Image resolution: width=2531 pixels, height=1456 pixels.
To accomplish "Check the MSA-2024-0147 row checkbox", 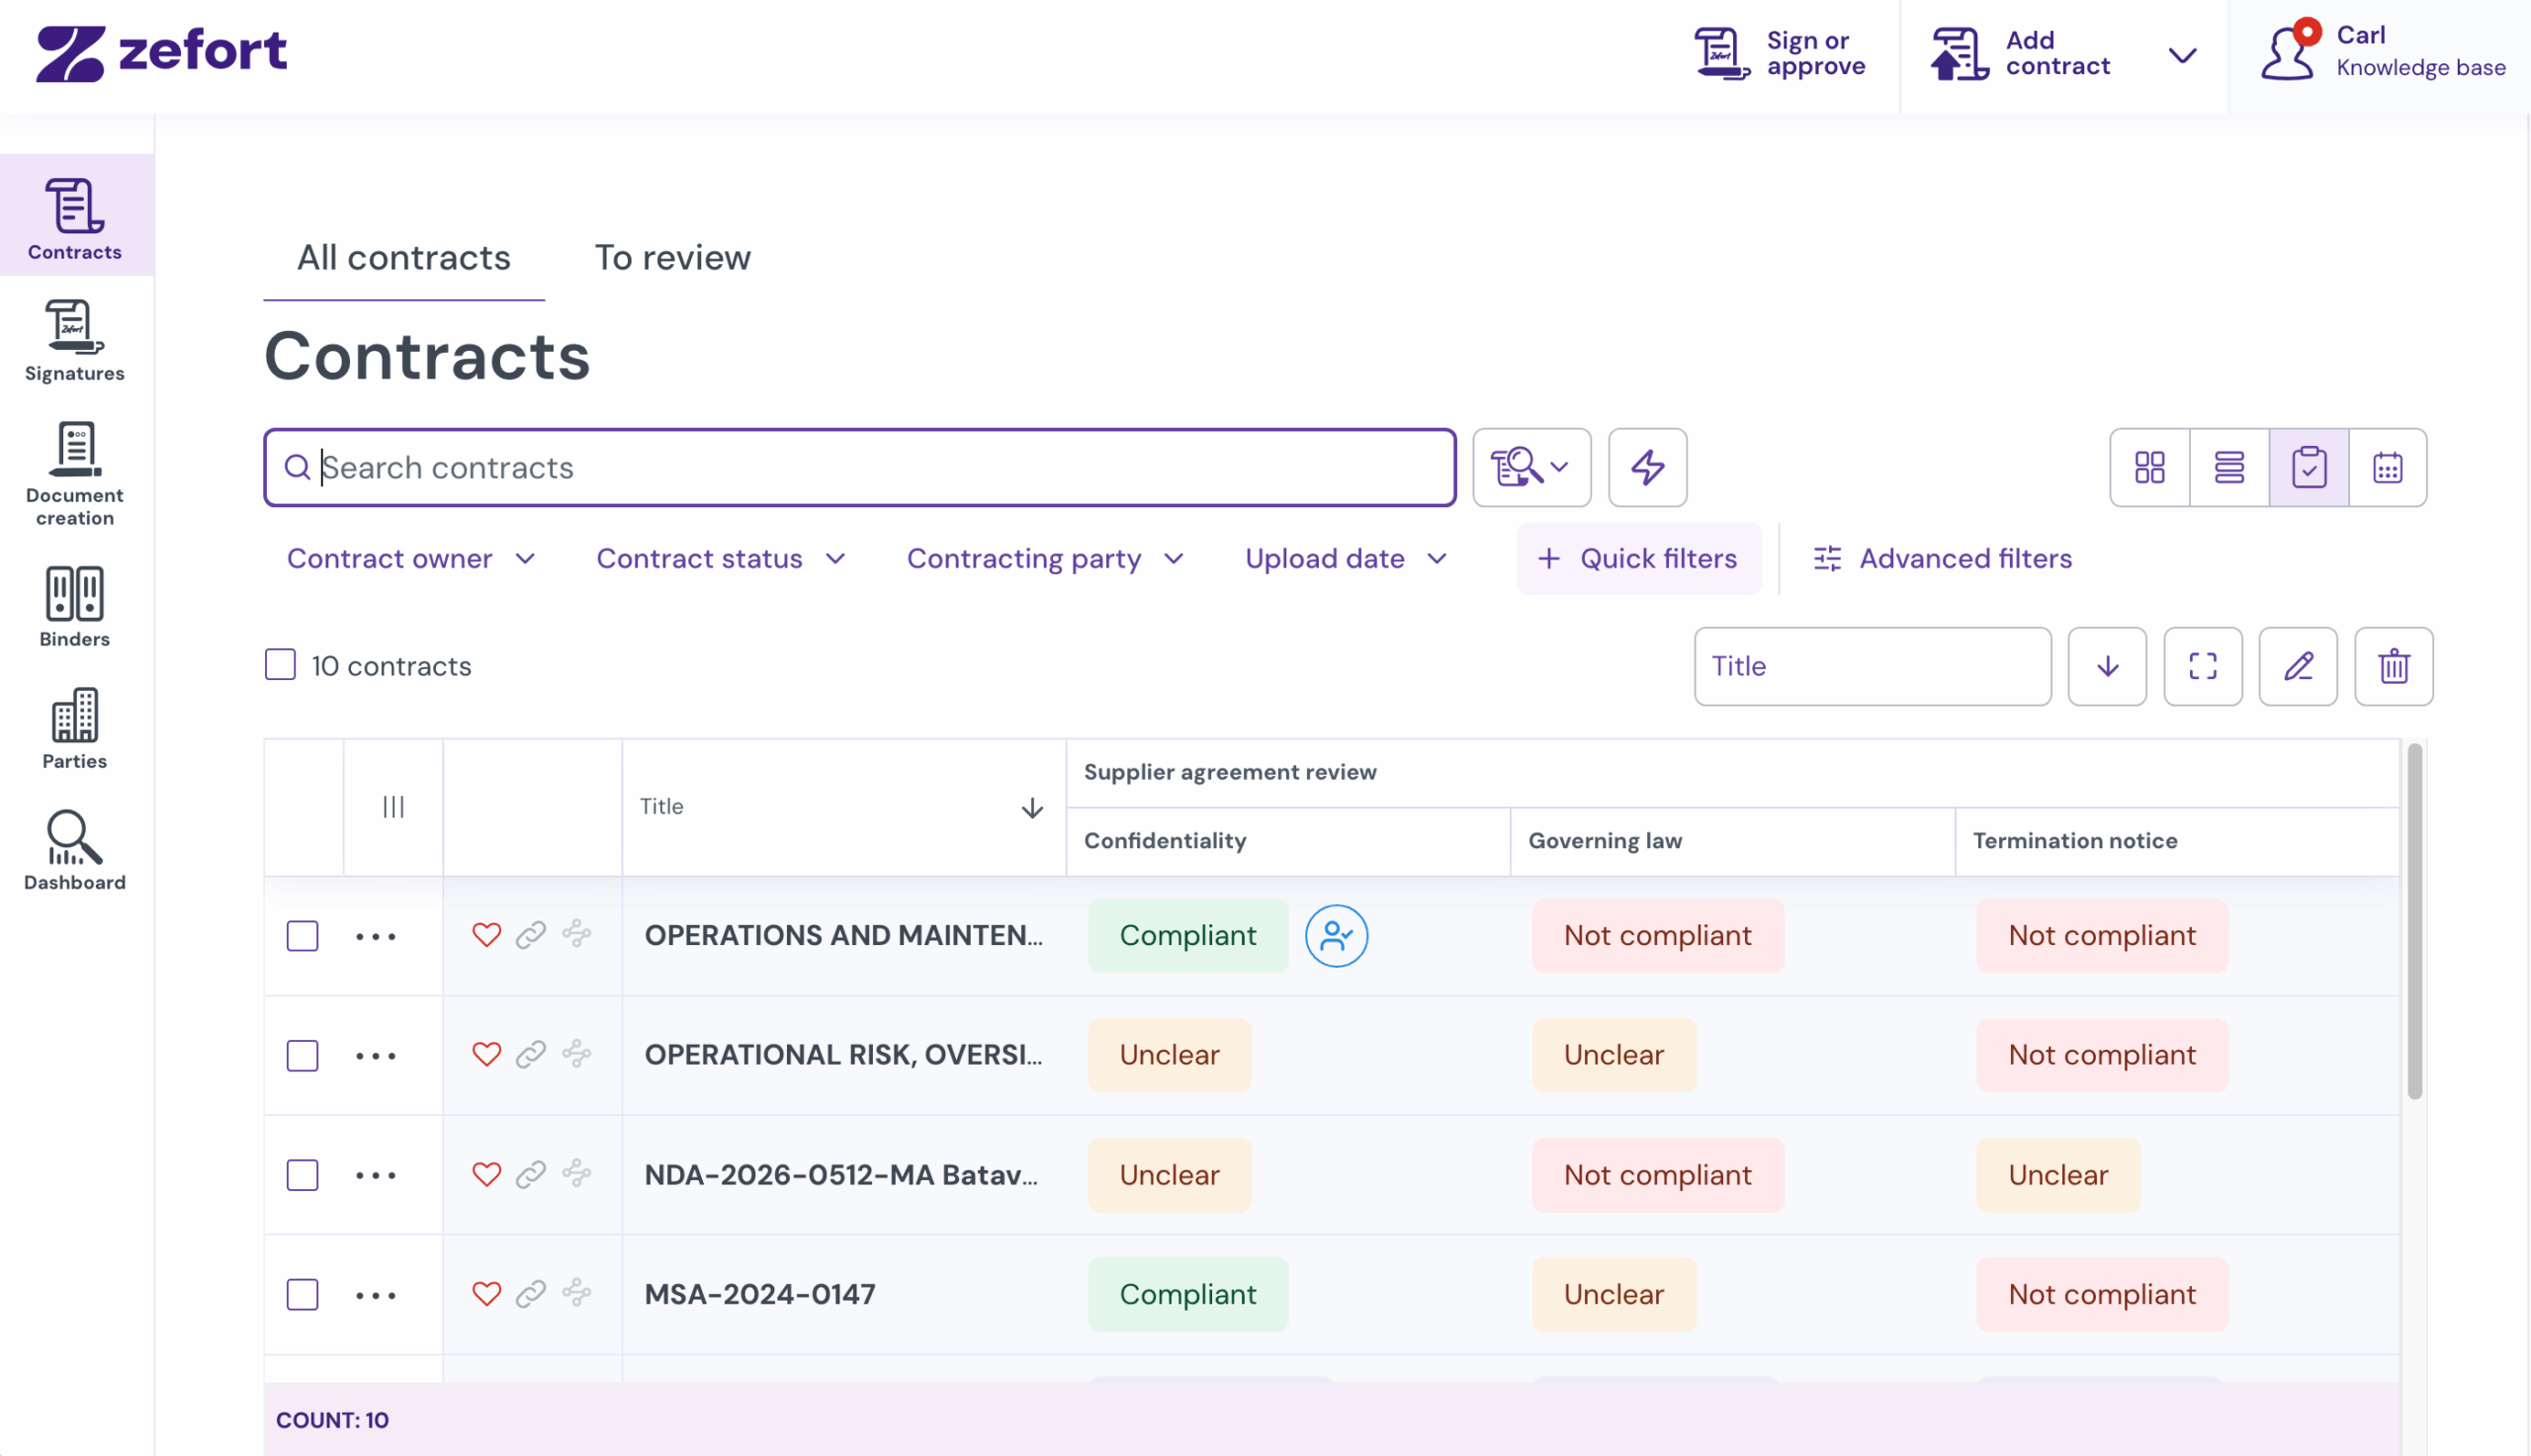I will tap(302, 1295).
